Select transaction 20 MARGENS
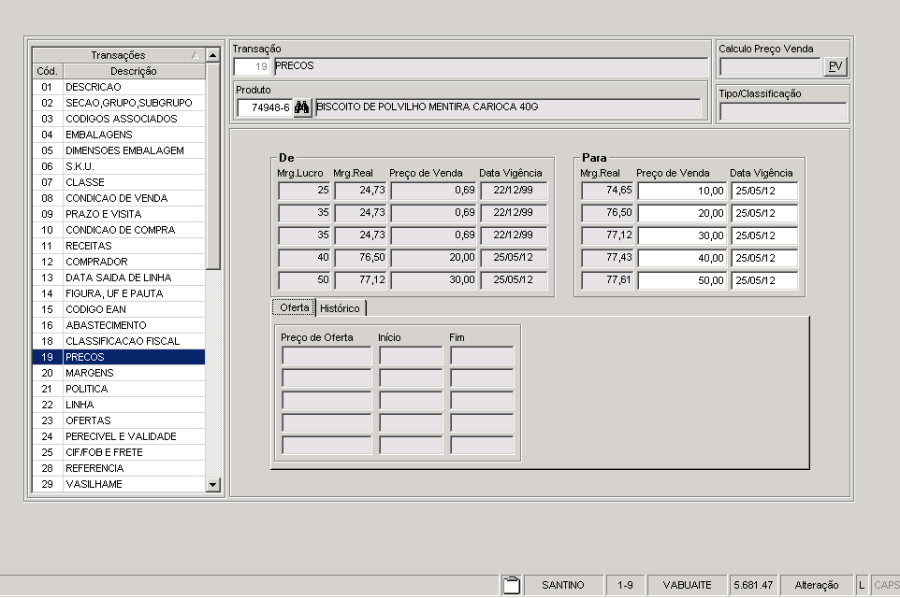 [x=119, y=373]
